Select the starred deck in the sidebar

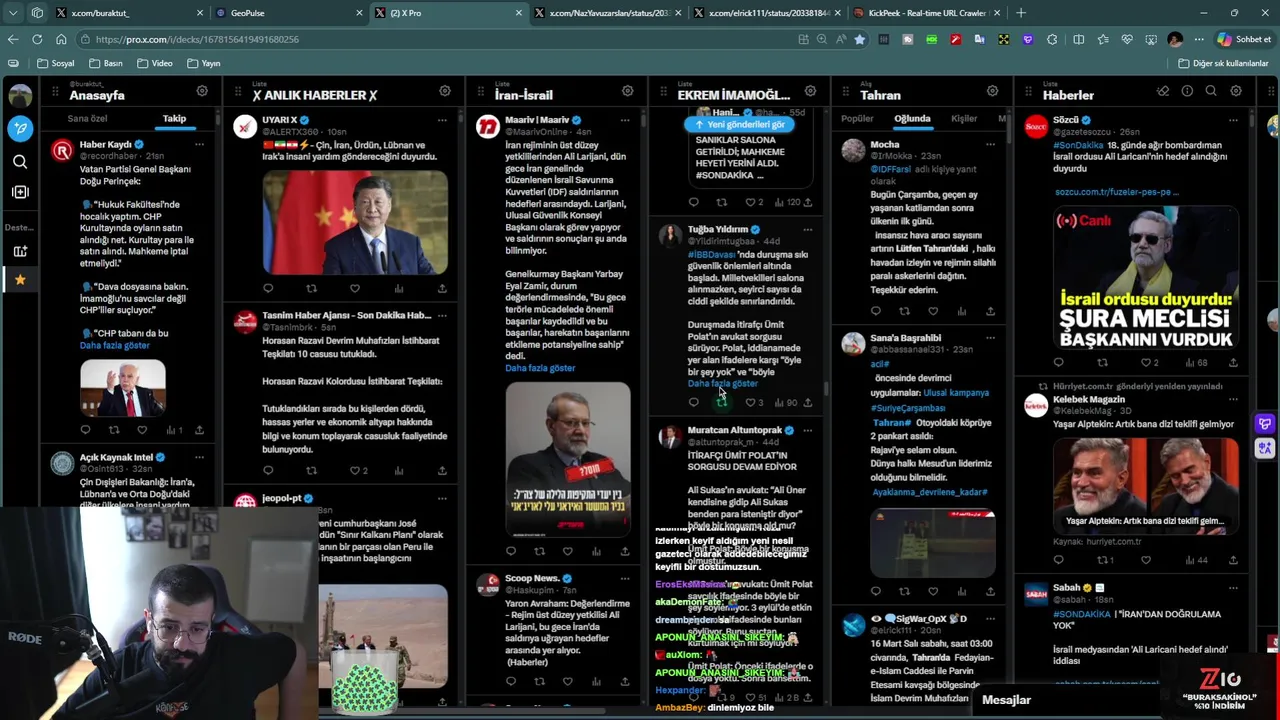click(20, 280)
